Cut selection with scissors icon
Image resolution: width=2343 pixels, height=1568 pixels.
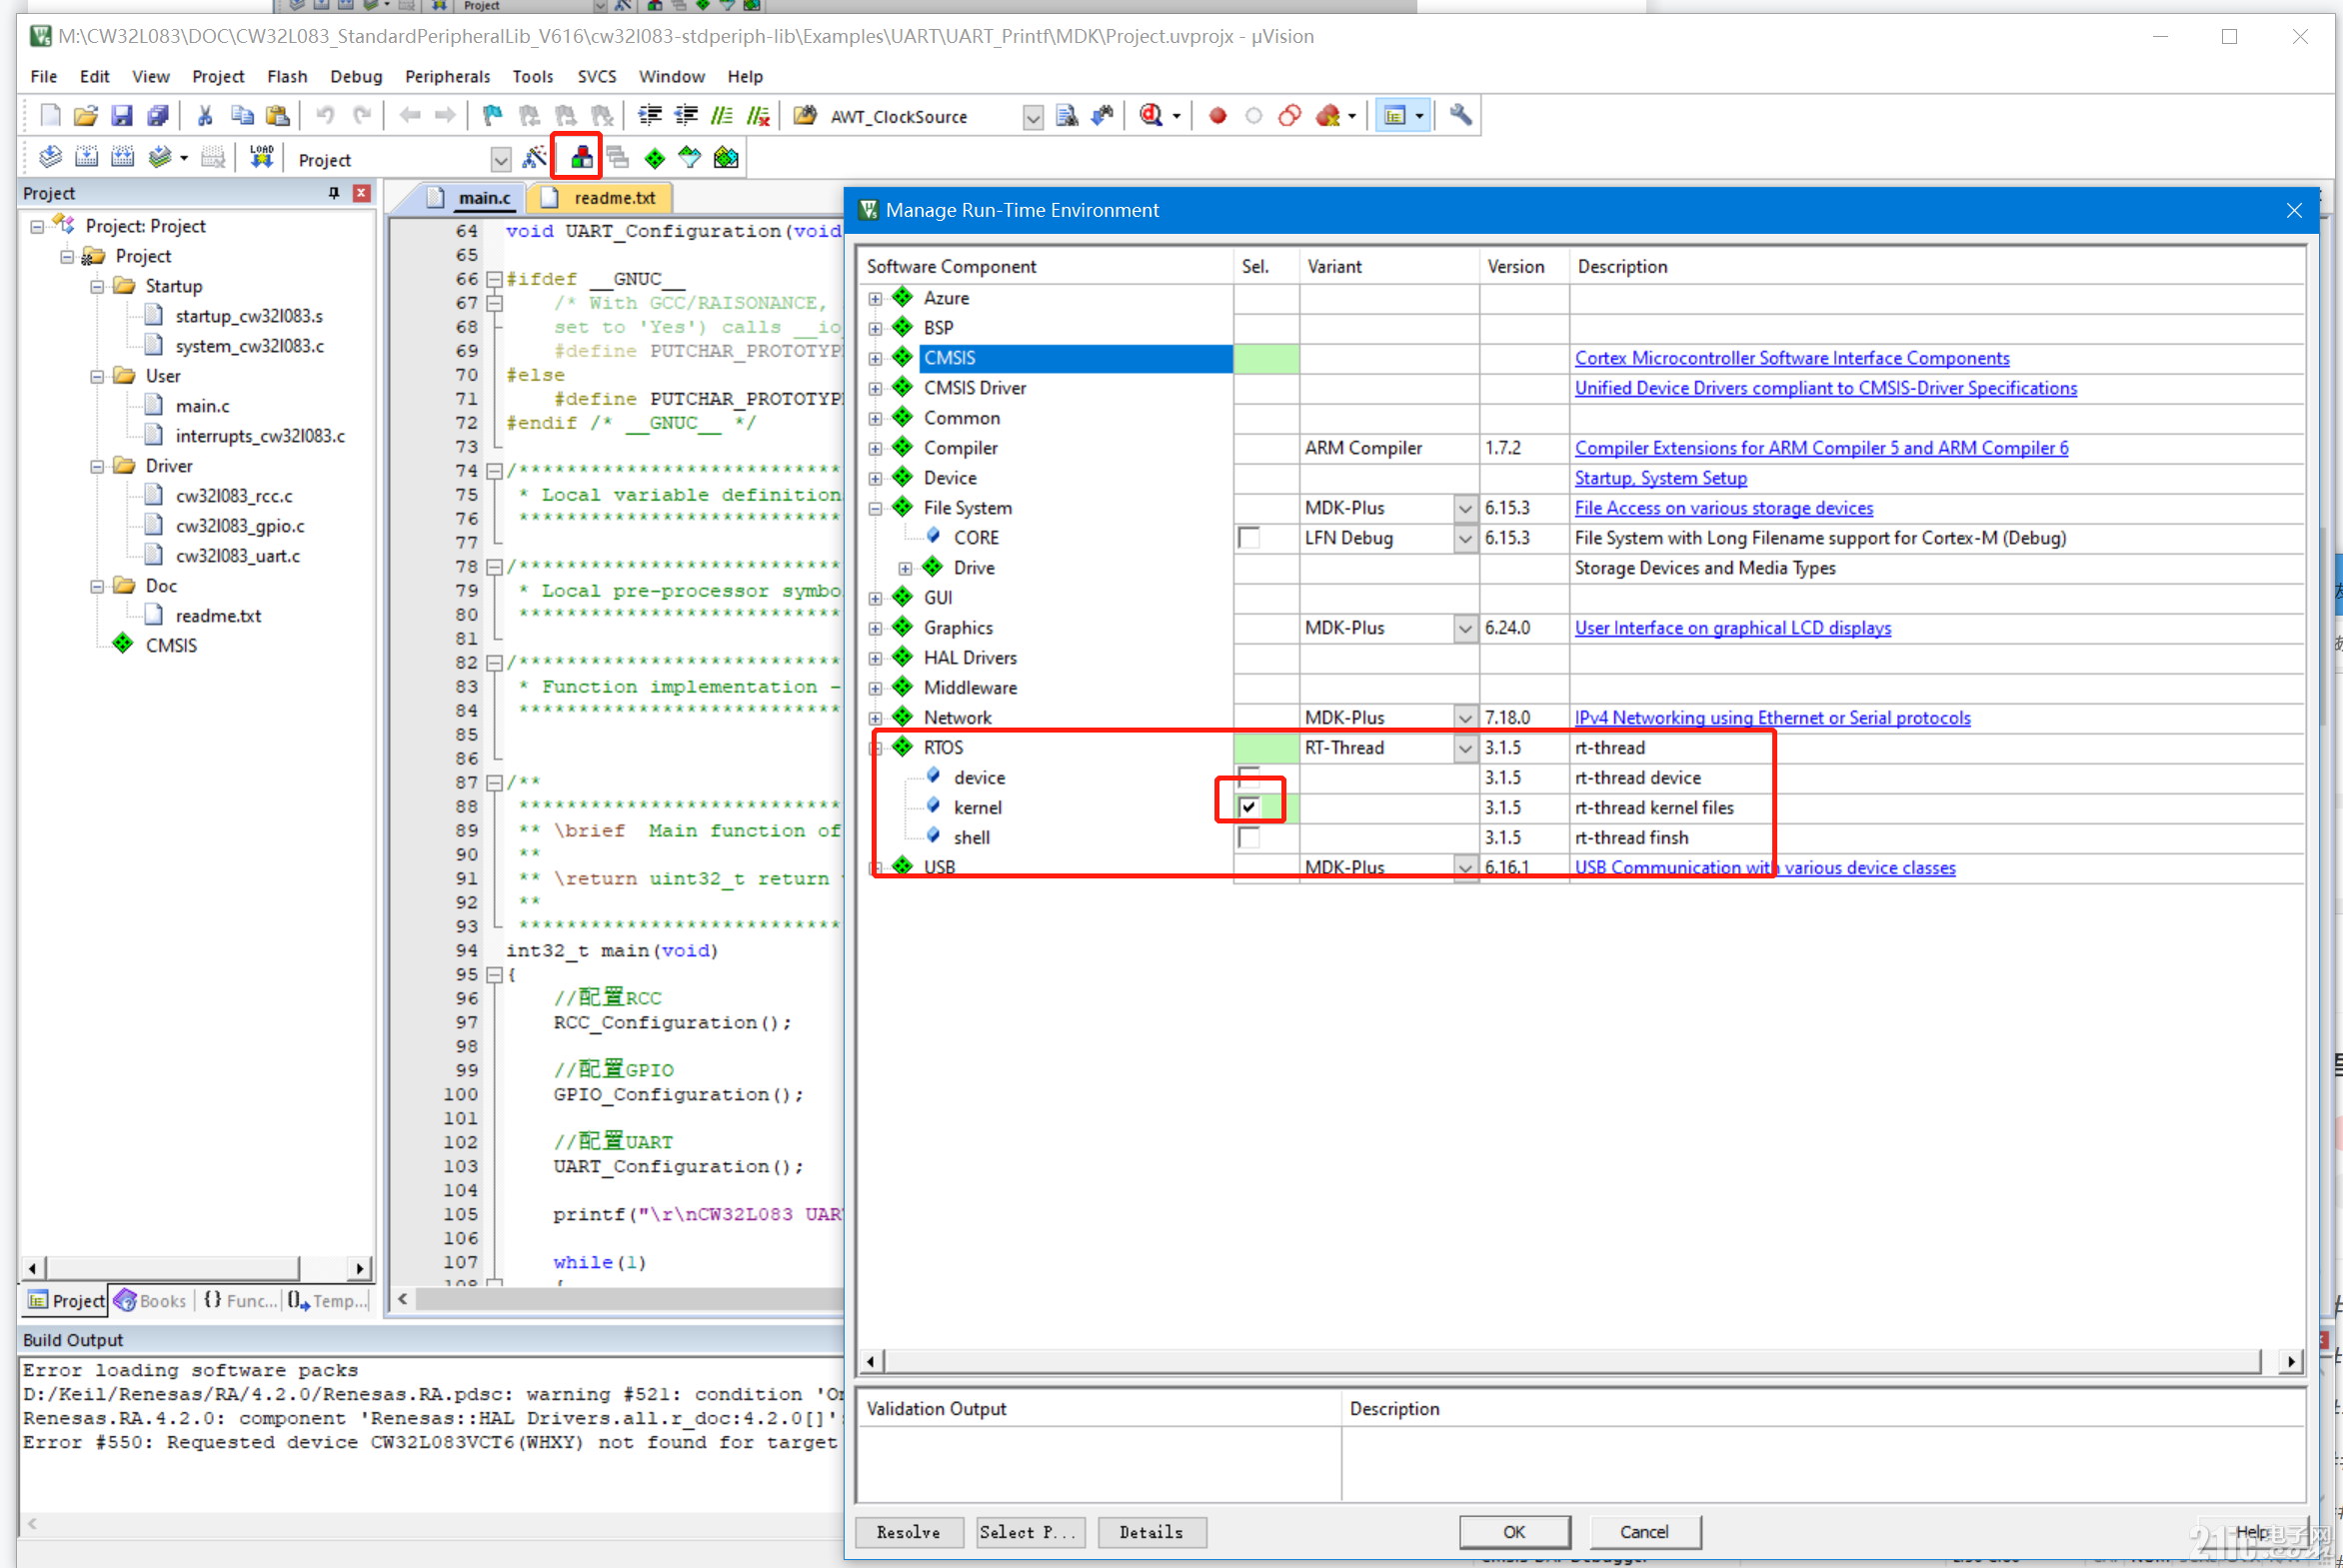click(206, 116)
